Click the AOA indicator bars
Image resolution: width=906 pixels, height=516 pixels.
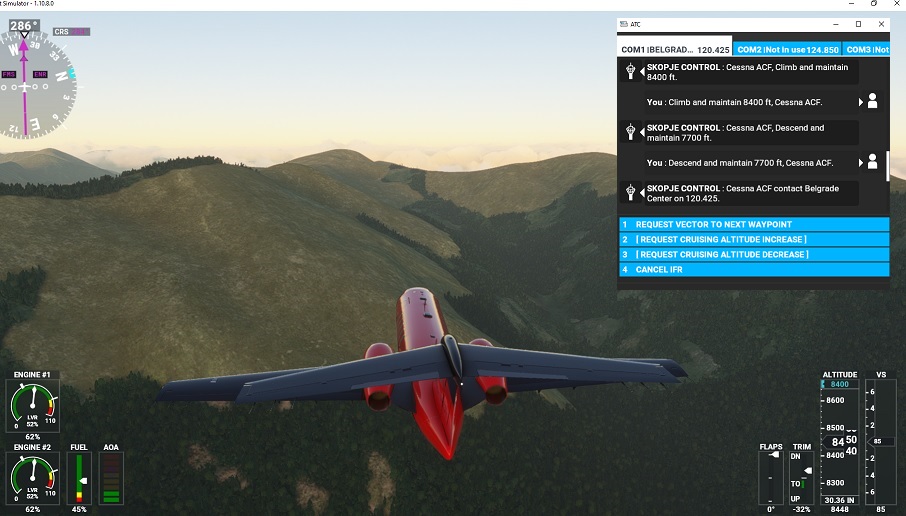(x=111, y=478)
